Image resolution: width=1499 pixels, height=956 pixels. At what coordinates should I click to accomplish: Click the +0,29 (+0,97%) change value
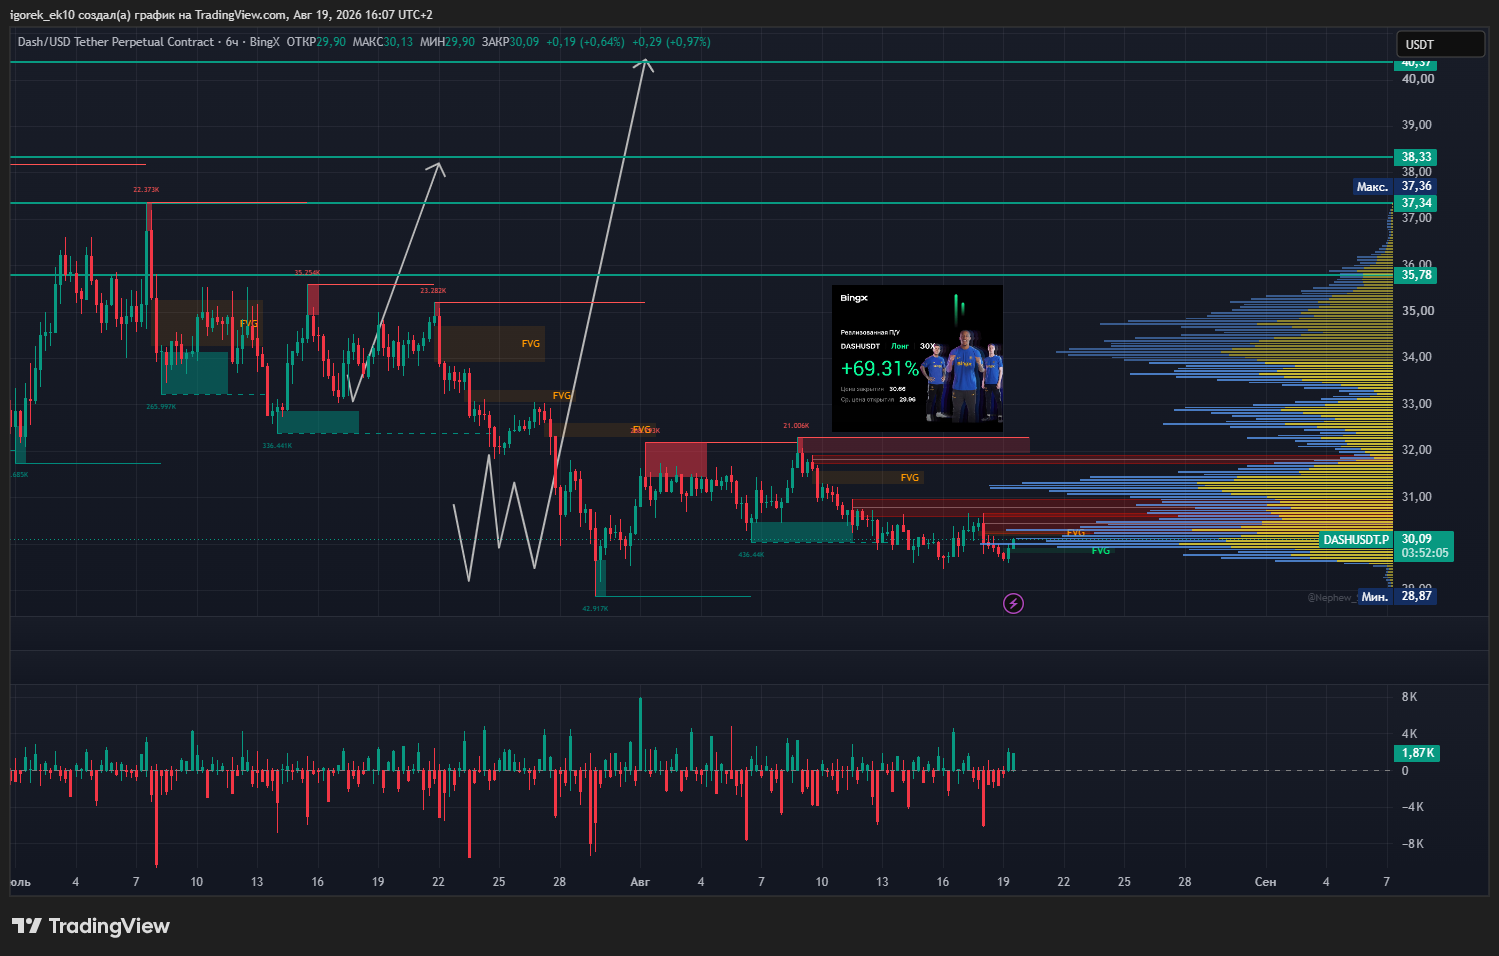click(x=671, y=42)
